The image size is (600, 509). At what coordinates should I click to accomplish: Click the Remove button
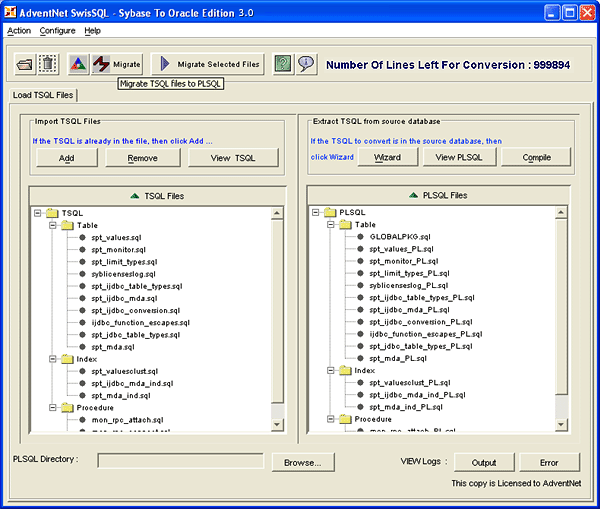142,158
